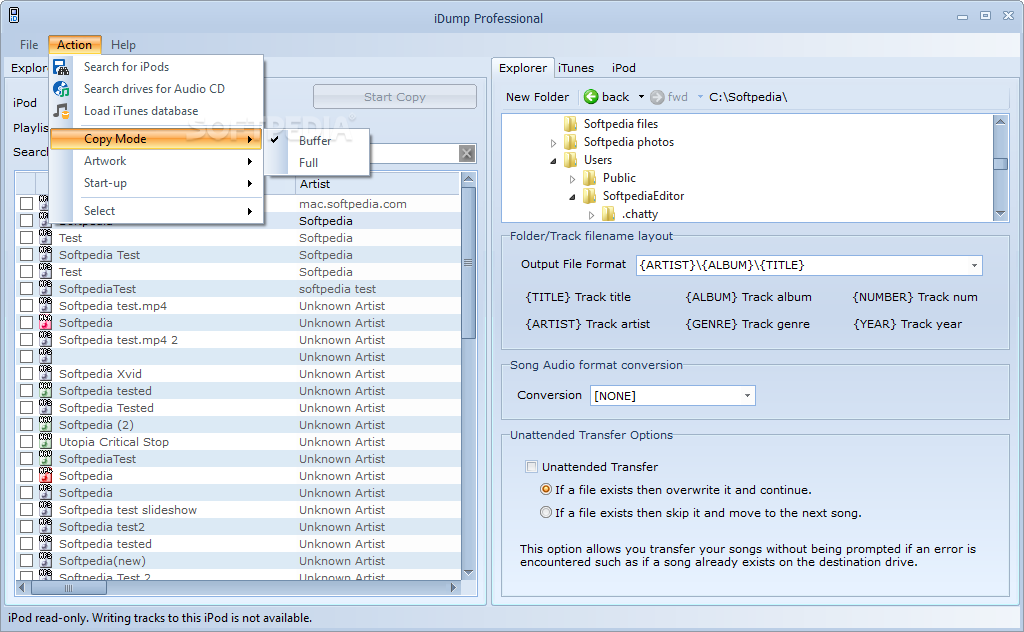1024x632 pixels.
Task: Click the track icon beside Softpedia Tested
Action: (45, 407)
